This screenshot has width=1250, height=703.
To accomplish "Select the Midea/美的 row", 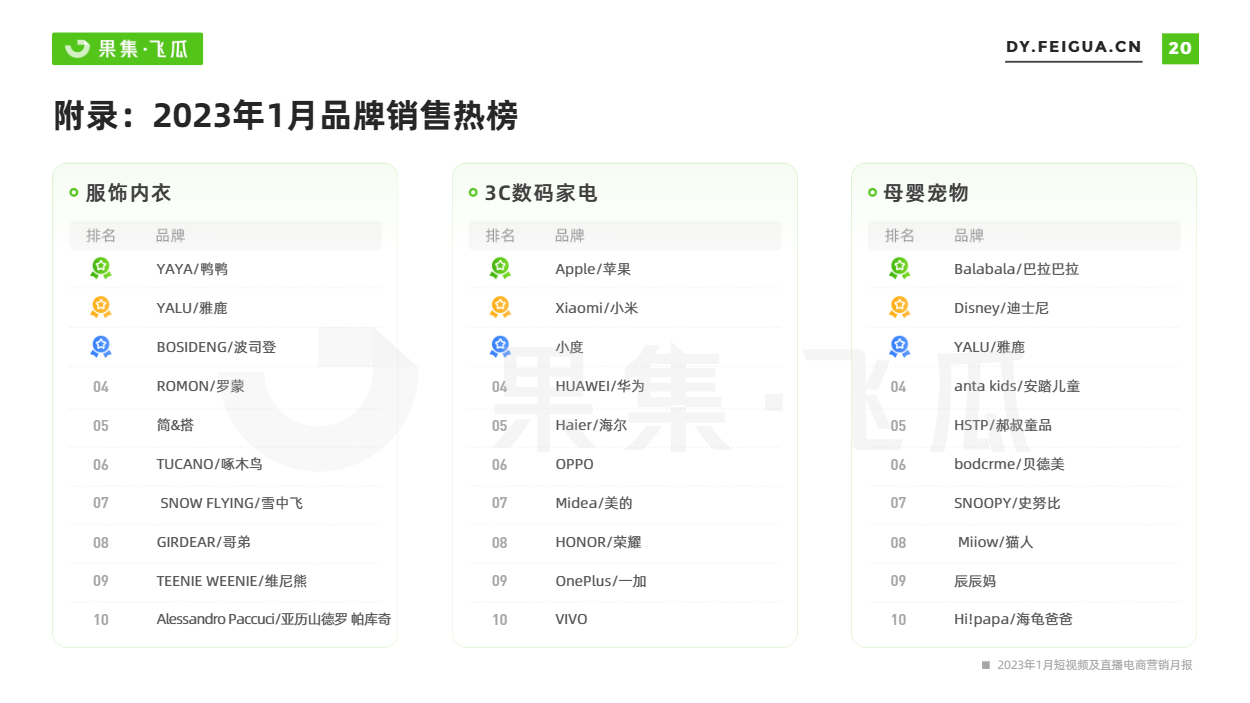I will [625, 503].
